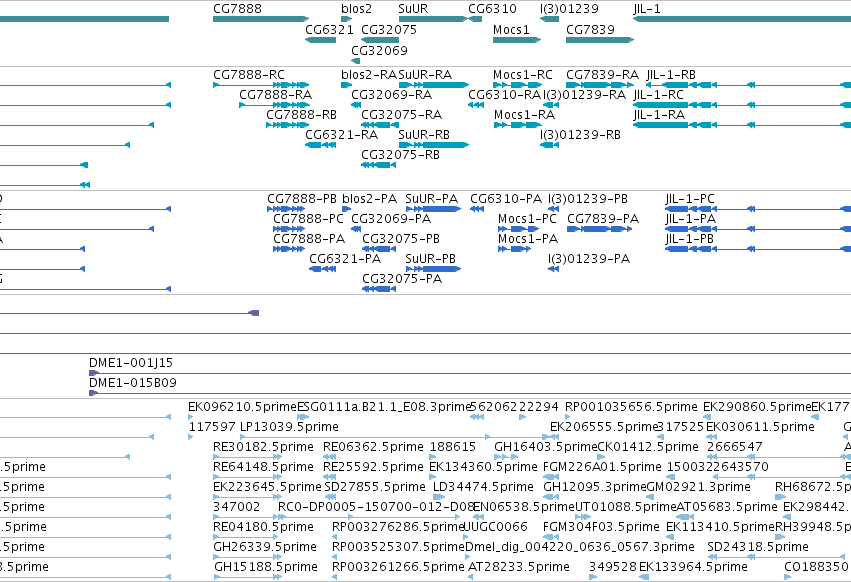
Task: Select the DME1-001J15 clone feature
Action: (470, 373)
